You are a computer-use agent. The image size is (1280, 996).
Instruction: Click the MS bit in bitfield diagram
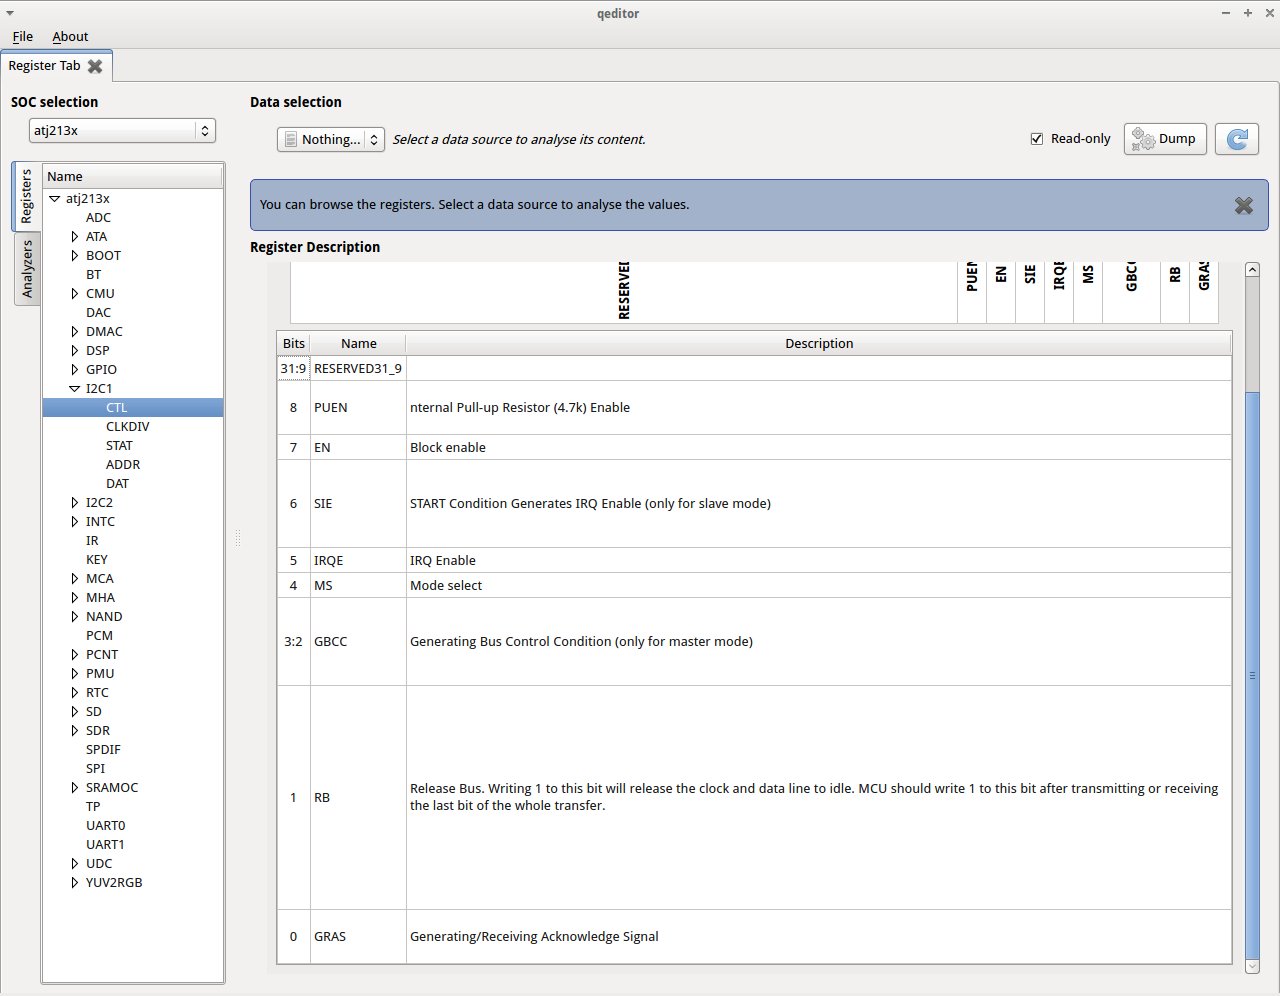pos(1088,291)
